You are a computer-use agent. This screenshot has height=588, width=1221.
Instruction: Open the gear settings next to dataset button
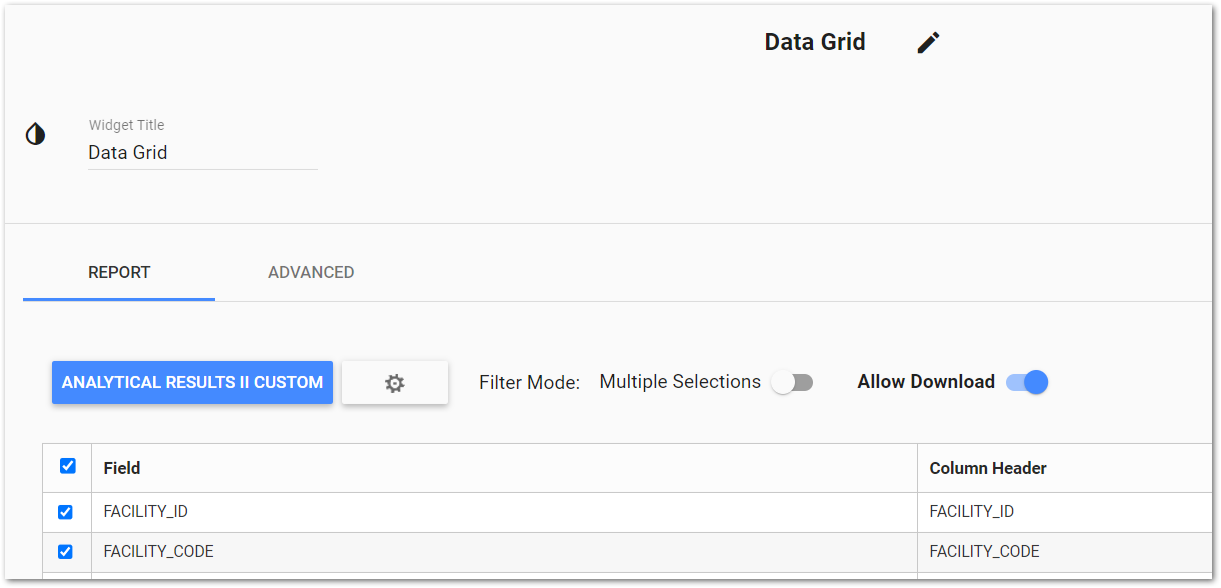click(x=394, y=382)
